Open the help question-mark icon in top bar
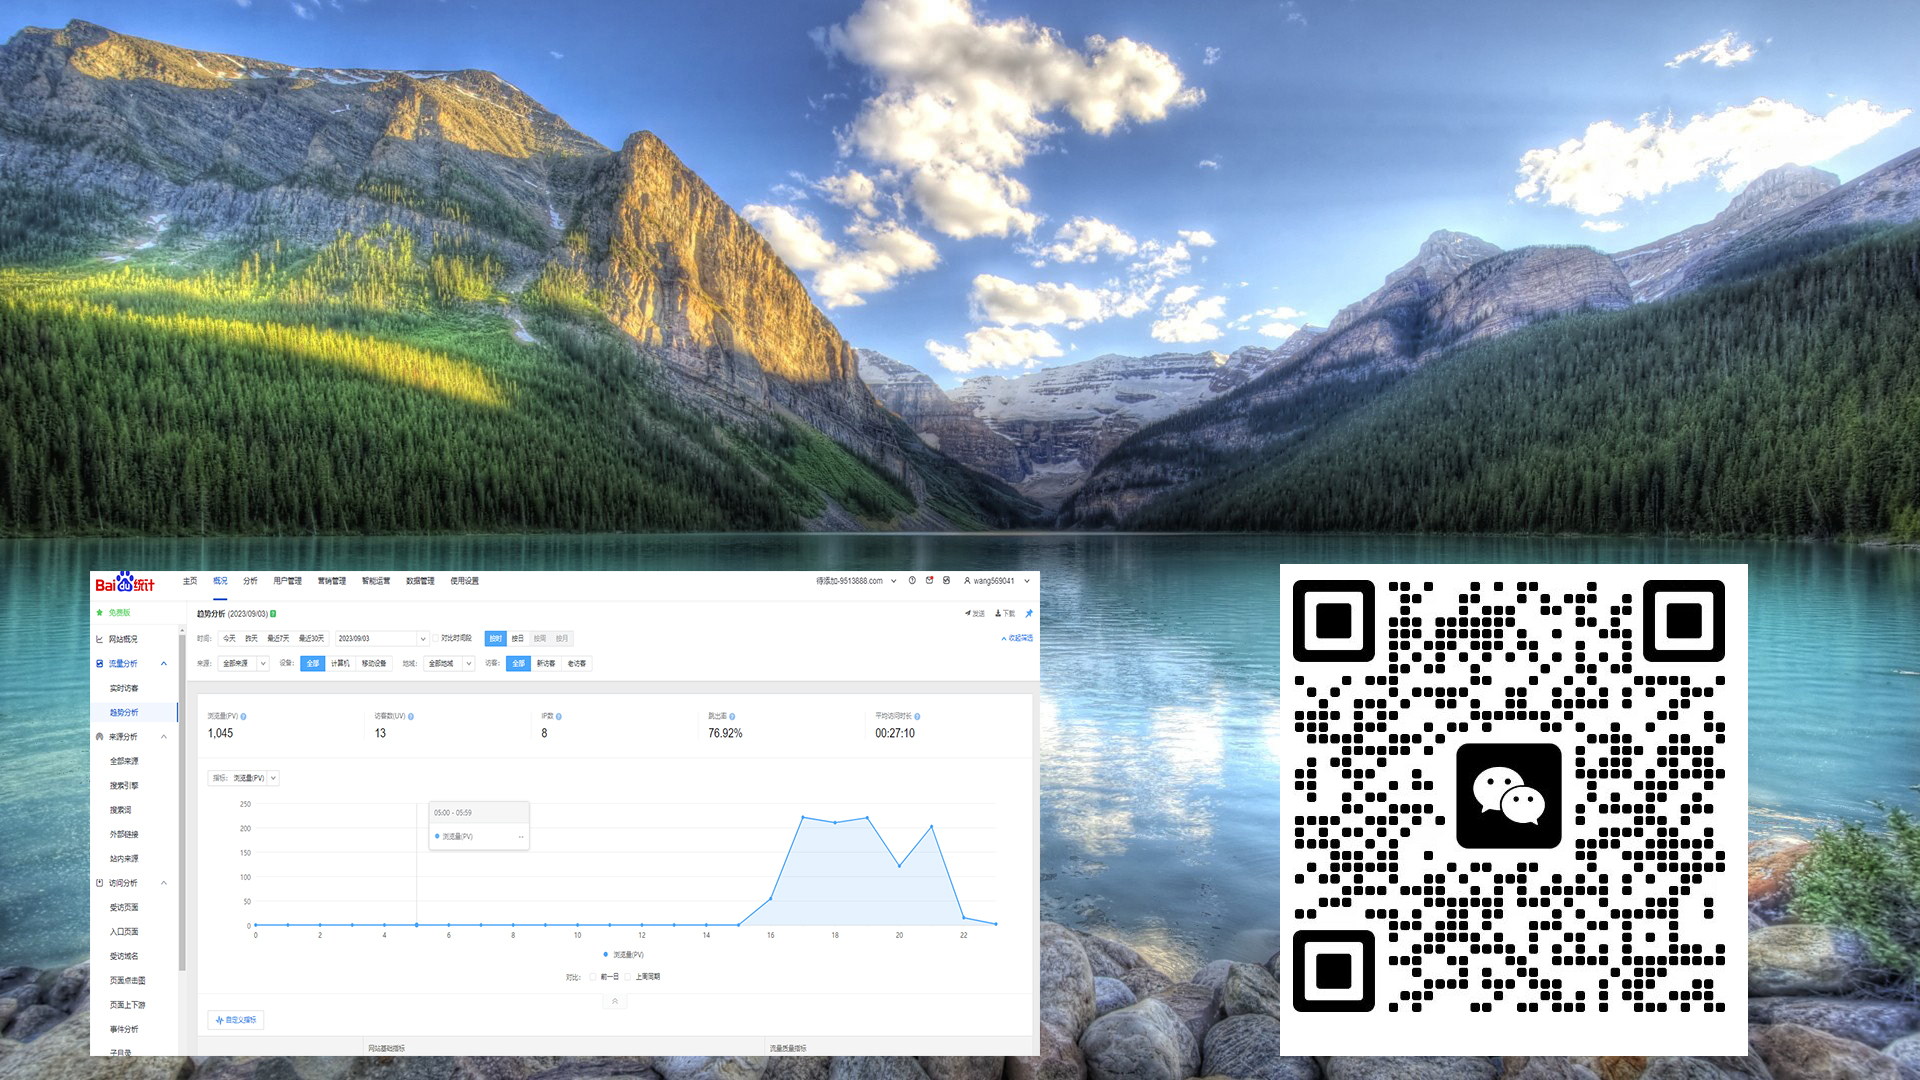The width and height of the screenshot is (1920, 1080). click(x=912, y=580)
